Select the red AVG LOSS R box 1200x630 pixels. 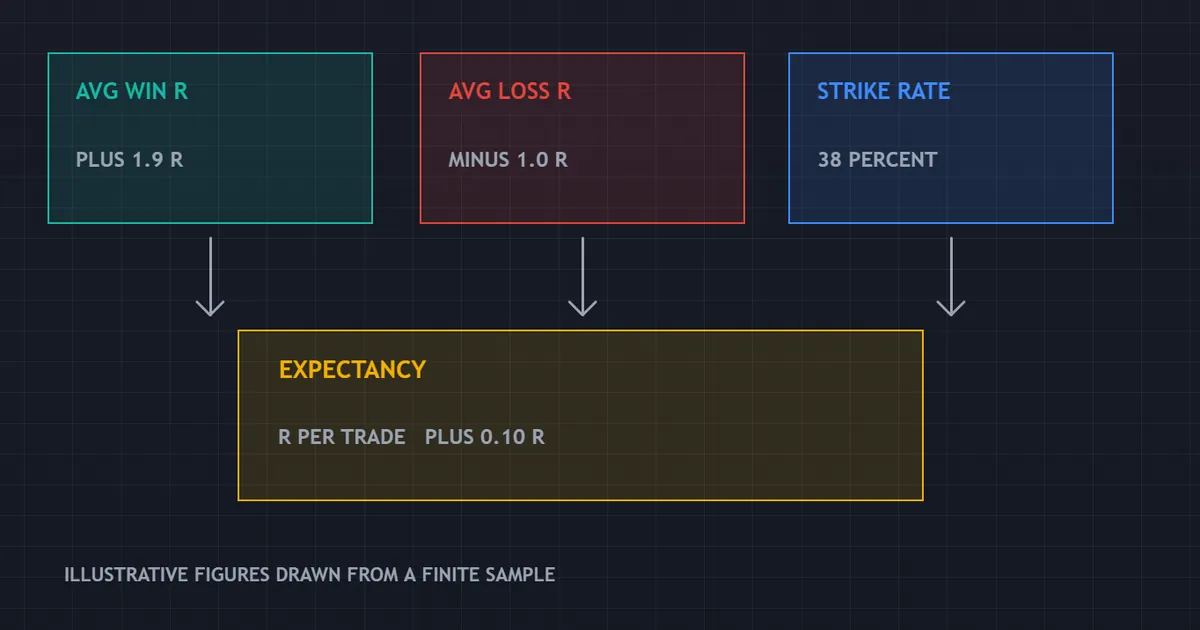tap(582, 138)
